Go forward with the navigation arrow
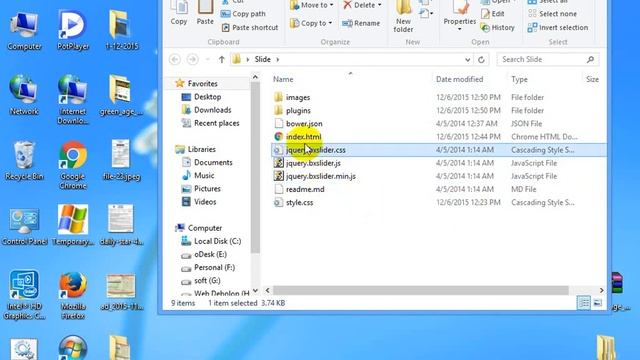The width and height of the screenshot is (640, 360). point(192,60)
